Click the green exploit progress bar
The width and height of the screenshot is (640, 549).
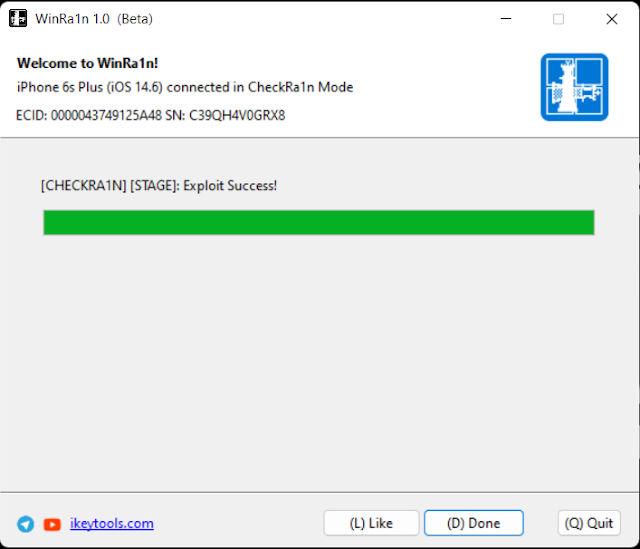(x=319, y=222)
